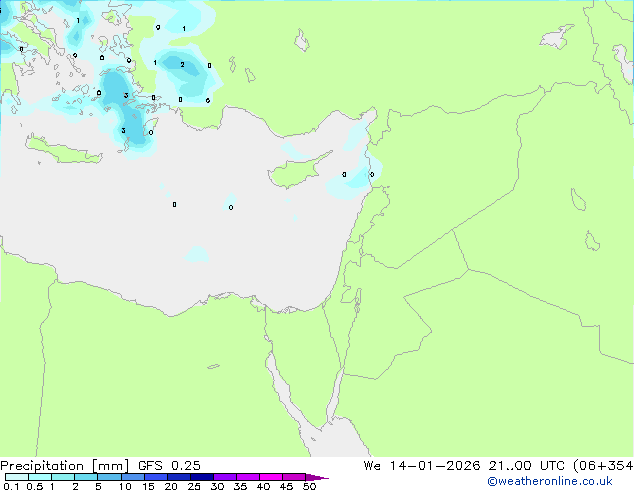
Task: Click the legend scale label 50
Action: 309,486
